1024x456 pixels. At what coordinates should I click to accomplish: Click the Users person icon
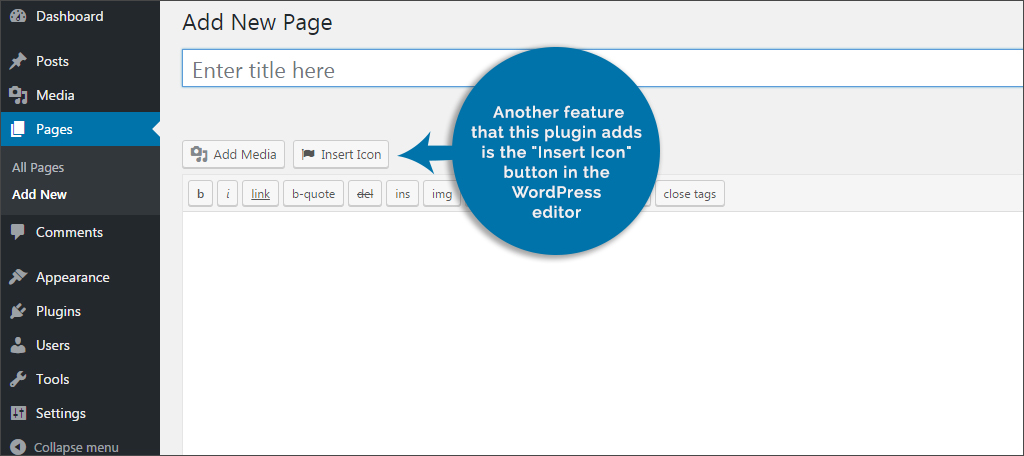(x=18, y=345)
